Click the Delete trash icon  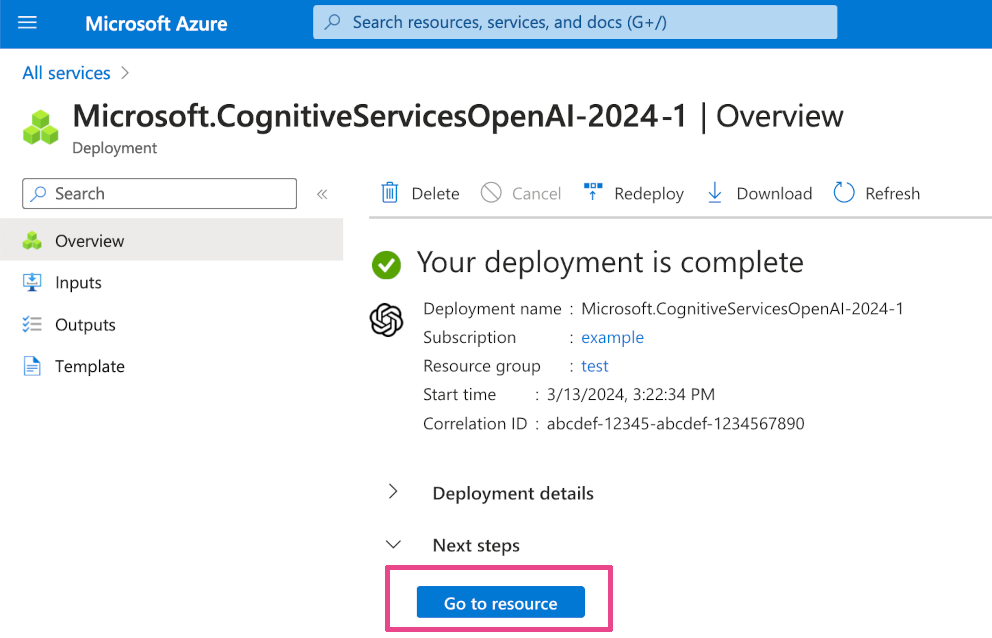click(390, 193)
